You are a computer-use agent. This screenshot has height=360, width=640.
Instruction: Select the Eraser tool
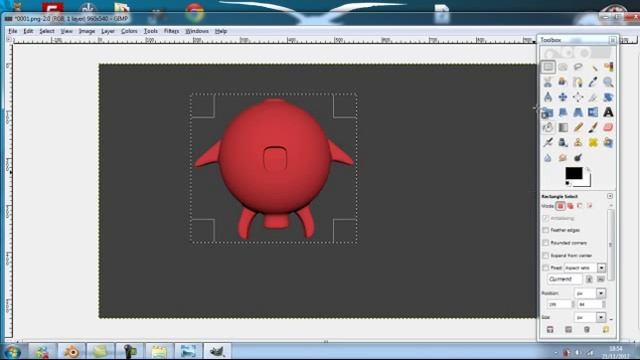click(x=608, y=127)
